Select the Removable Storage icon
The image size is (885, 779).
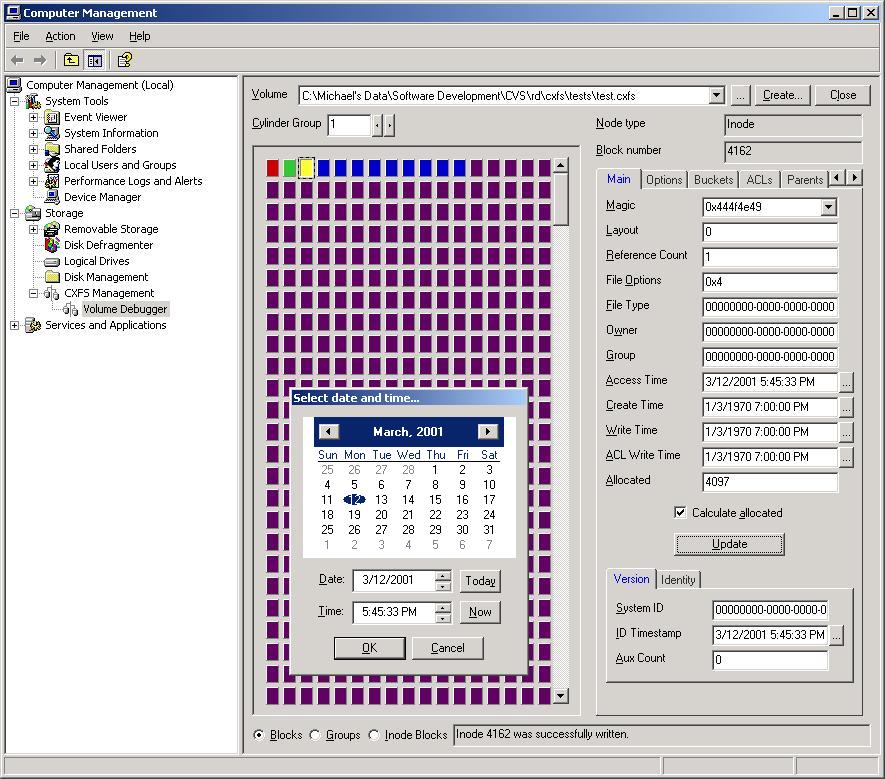point(52,229)
